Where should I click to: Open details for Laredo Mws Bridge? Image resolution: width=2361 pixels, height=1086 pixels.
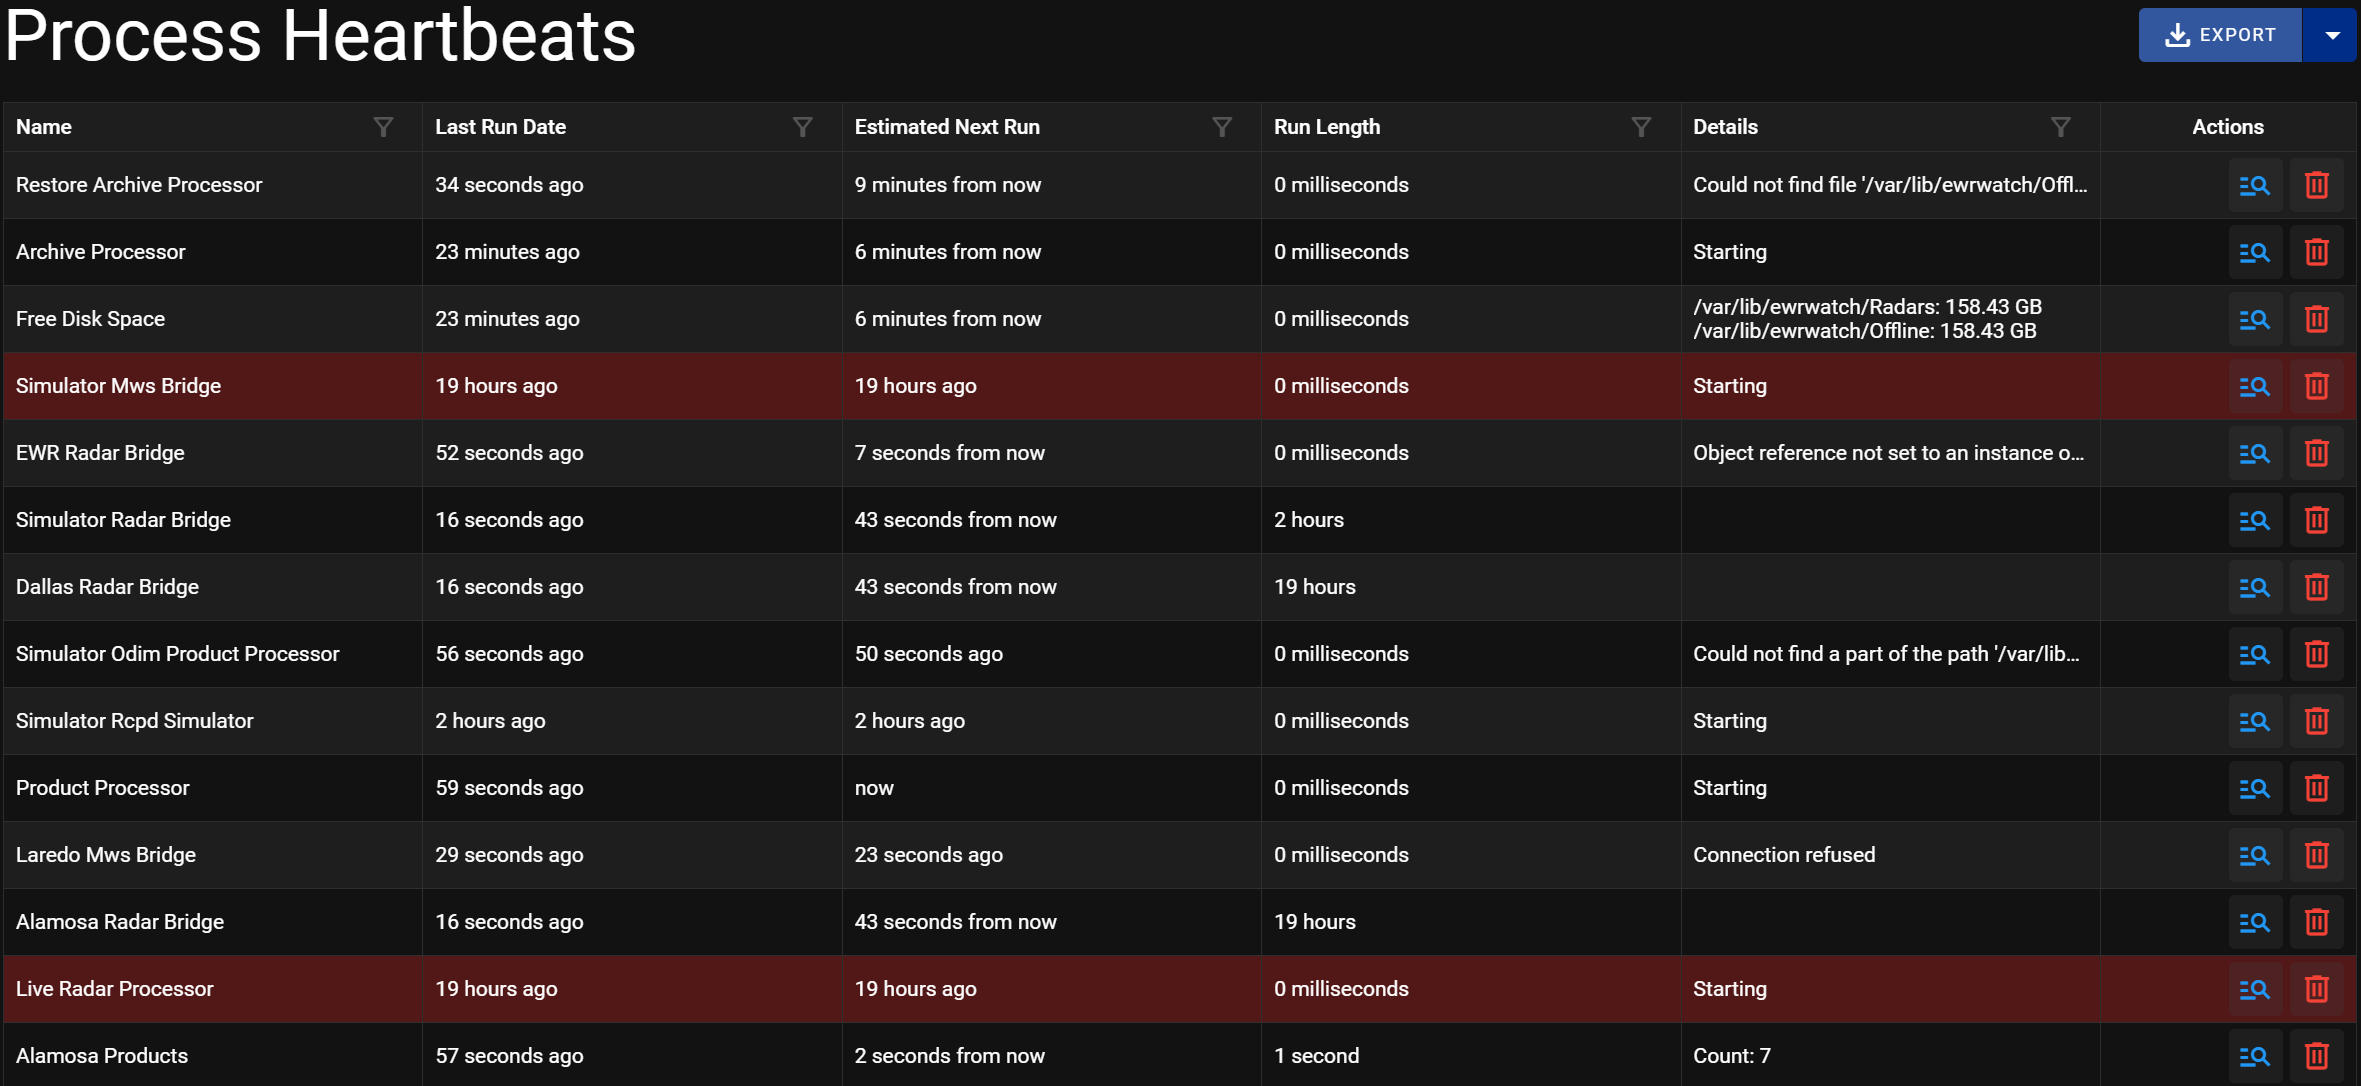coord(2254,855)
